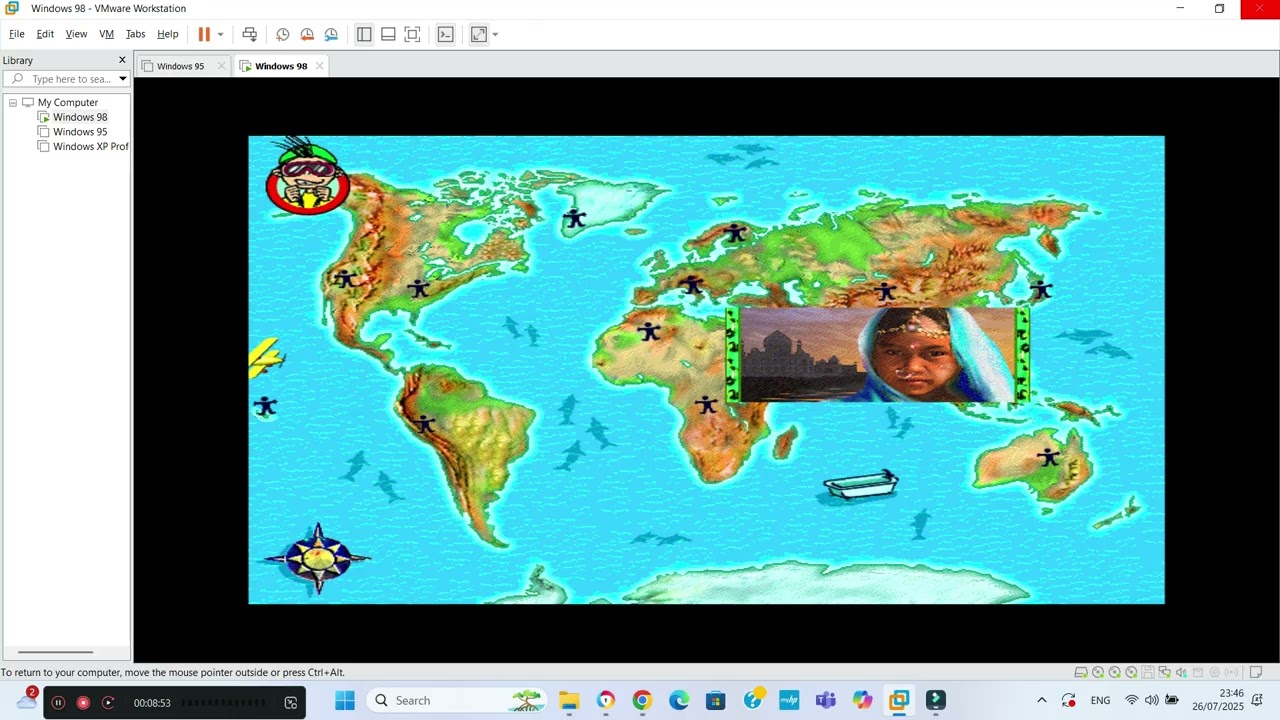Toggle the library sidebar view button
The width and height of the screenshot is (1280, 720).
364,34
